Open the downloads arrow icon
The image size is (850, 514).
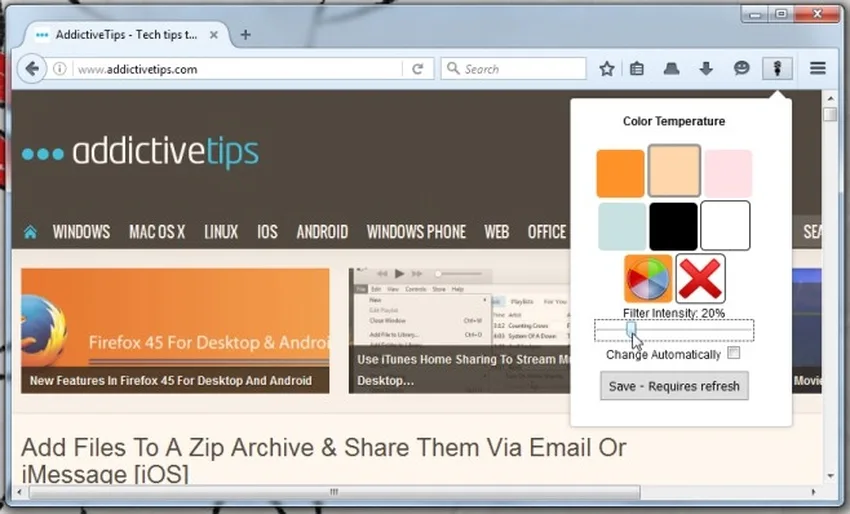706,69
